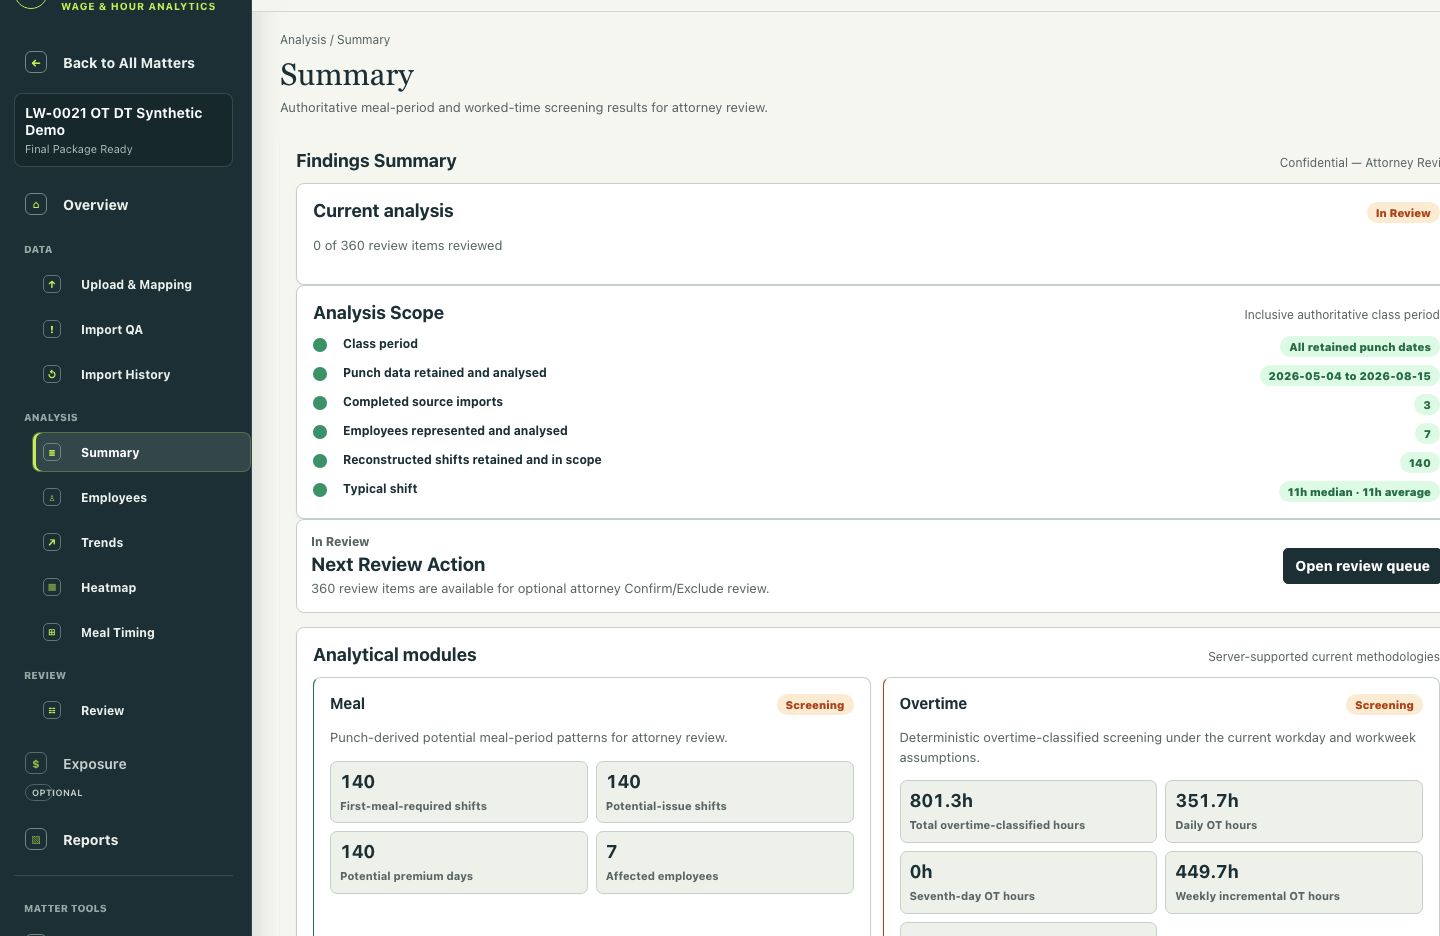
Task: Click the Heatmap grid icon
Action: tap(52, 588)
